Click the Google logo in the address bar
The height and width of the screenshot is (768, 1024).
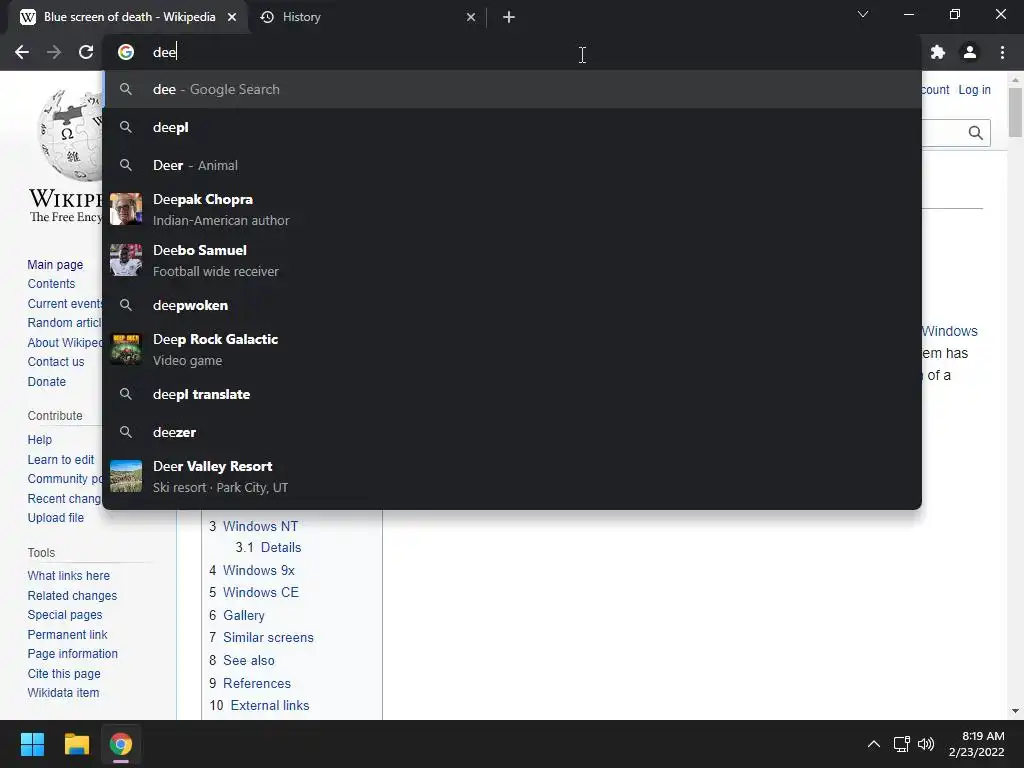click(126, 52)
